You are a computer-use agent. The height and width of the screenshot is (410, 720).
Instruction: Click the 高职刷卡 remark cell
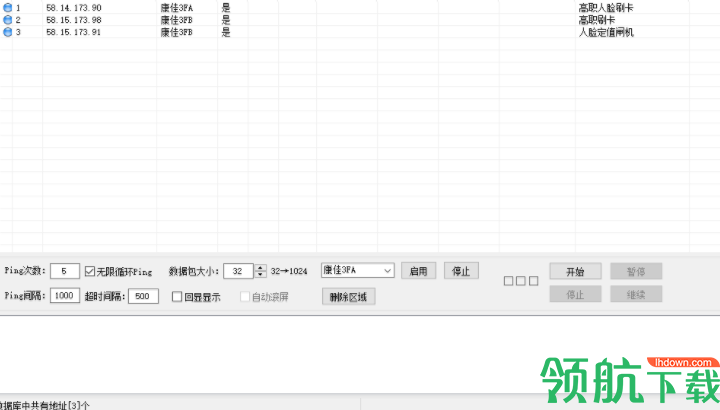point(596,20)
